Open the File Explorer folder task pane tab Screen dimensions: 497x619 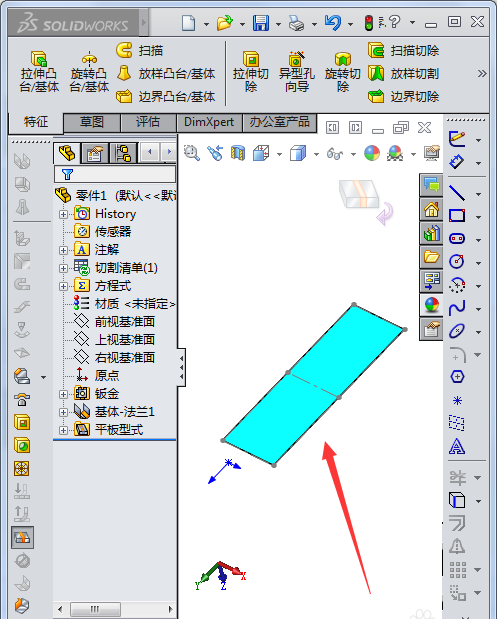(431, 257)
